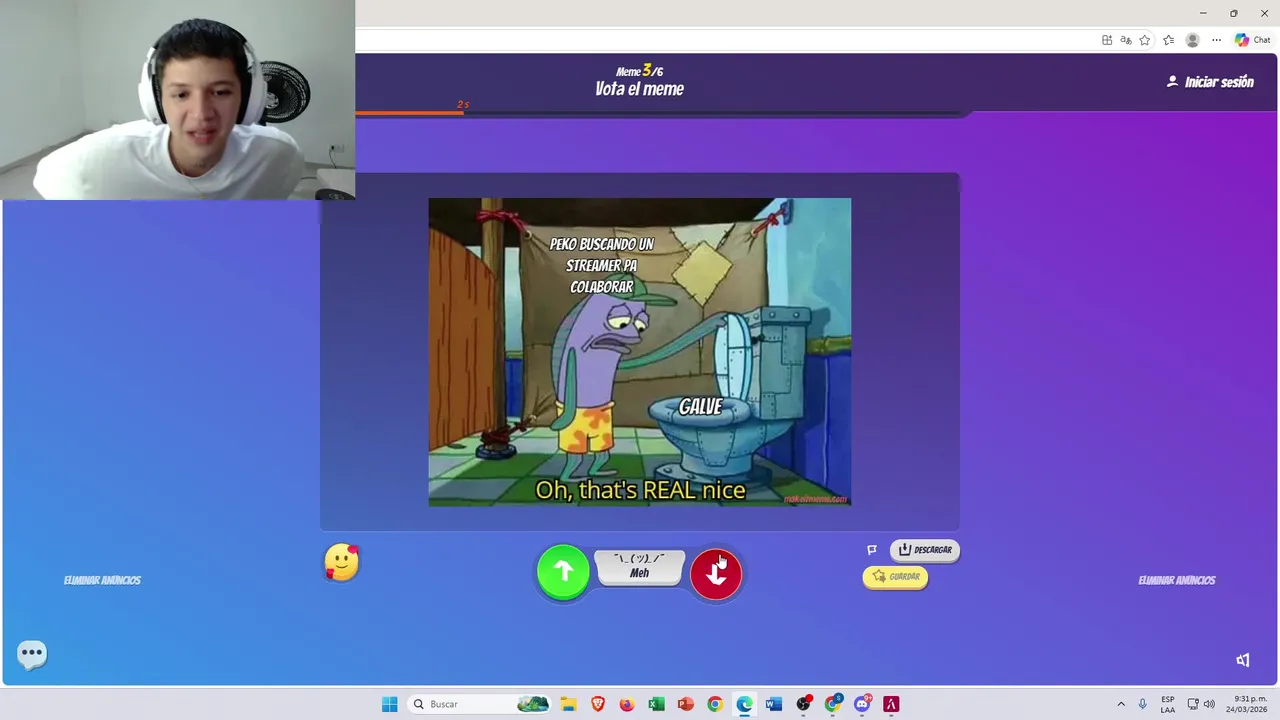Flag the meme with report icon
The height and width of the screenshot is (720, 1280).
(872, 550)
